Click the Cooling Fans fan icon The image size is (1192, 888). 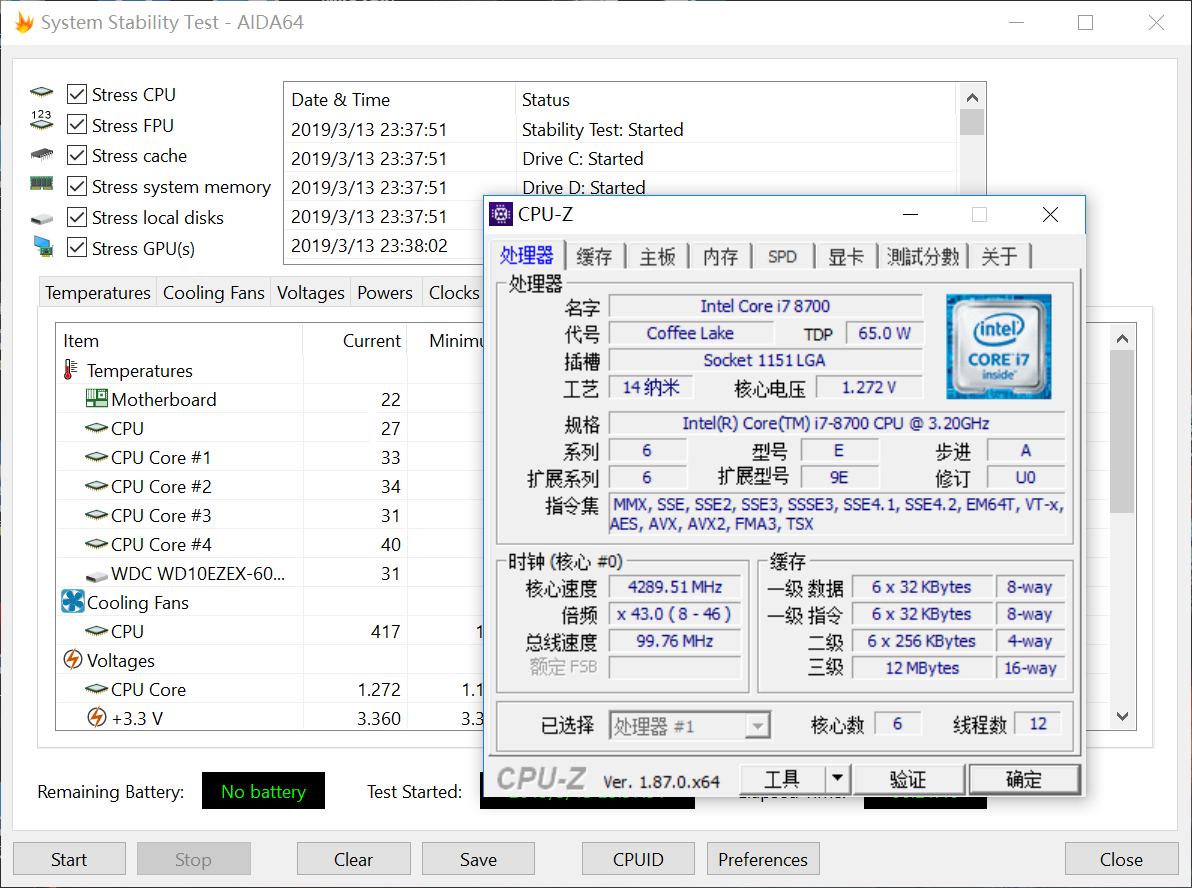tap(73, 602)
